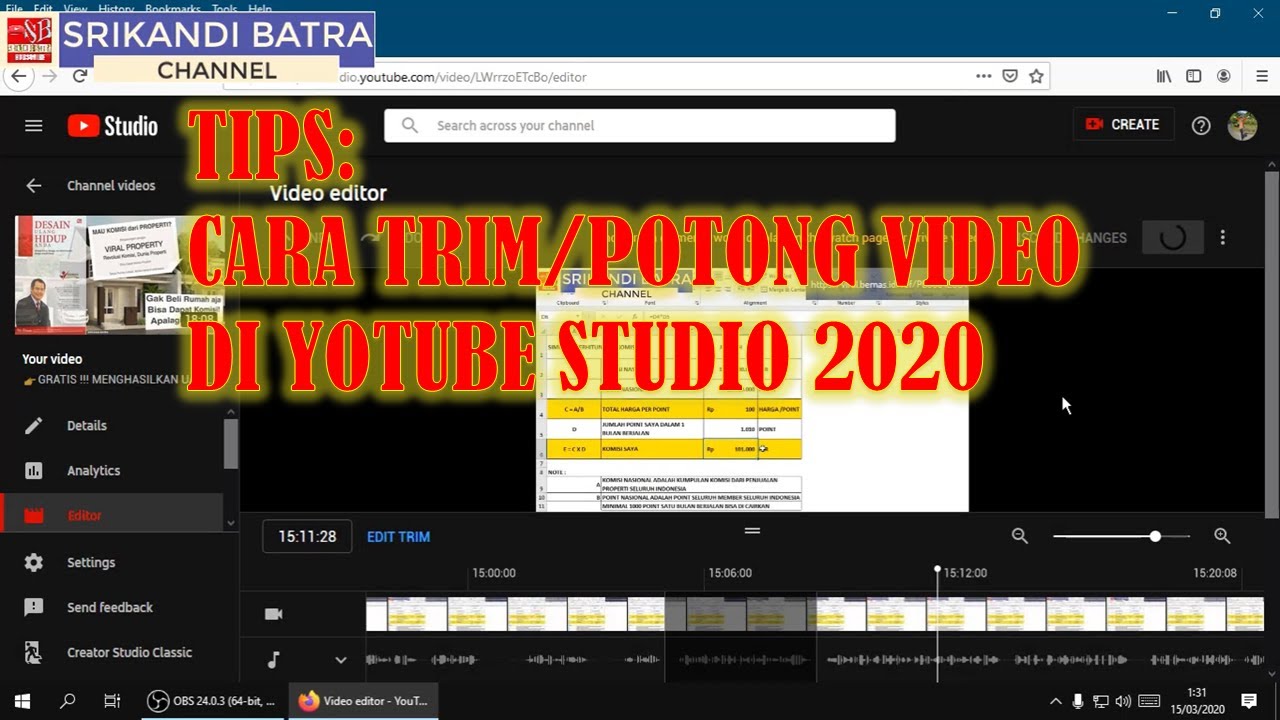Open Windows Task View
The image size is (1280, 720).
tap(112, 701)
